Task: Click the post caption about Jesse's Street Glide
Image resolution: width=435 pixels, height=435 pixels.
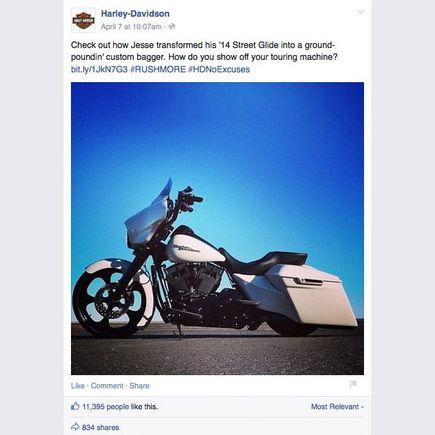Action: click(204, 51)
